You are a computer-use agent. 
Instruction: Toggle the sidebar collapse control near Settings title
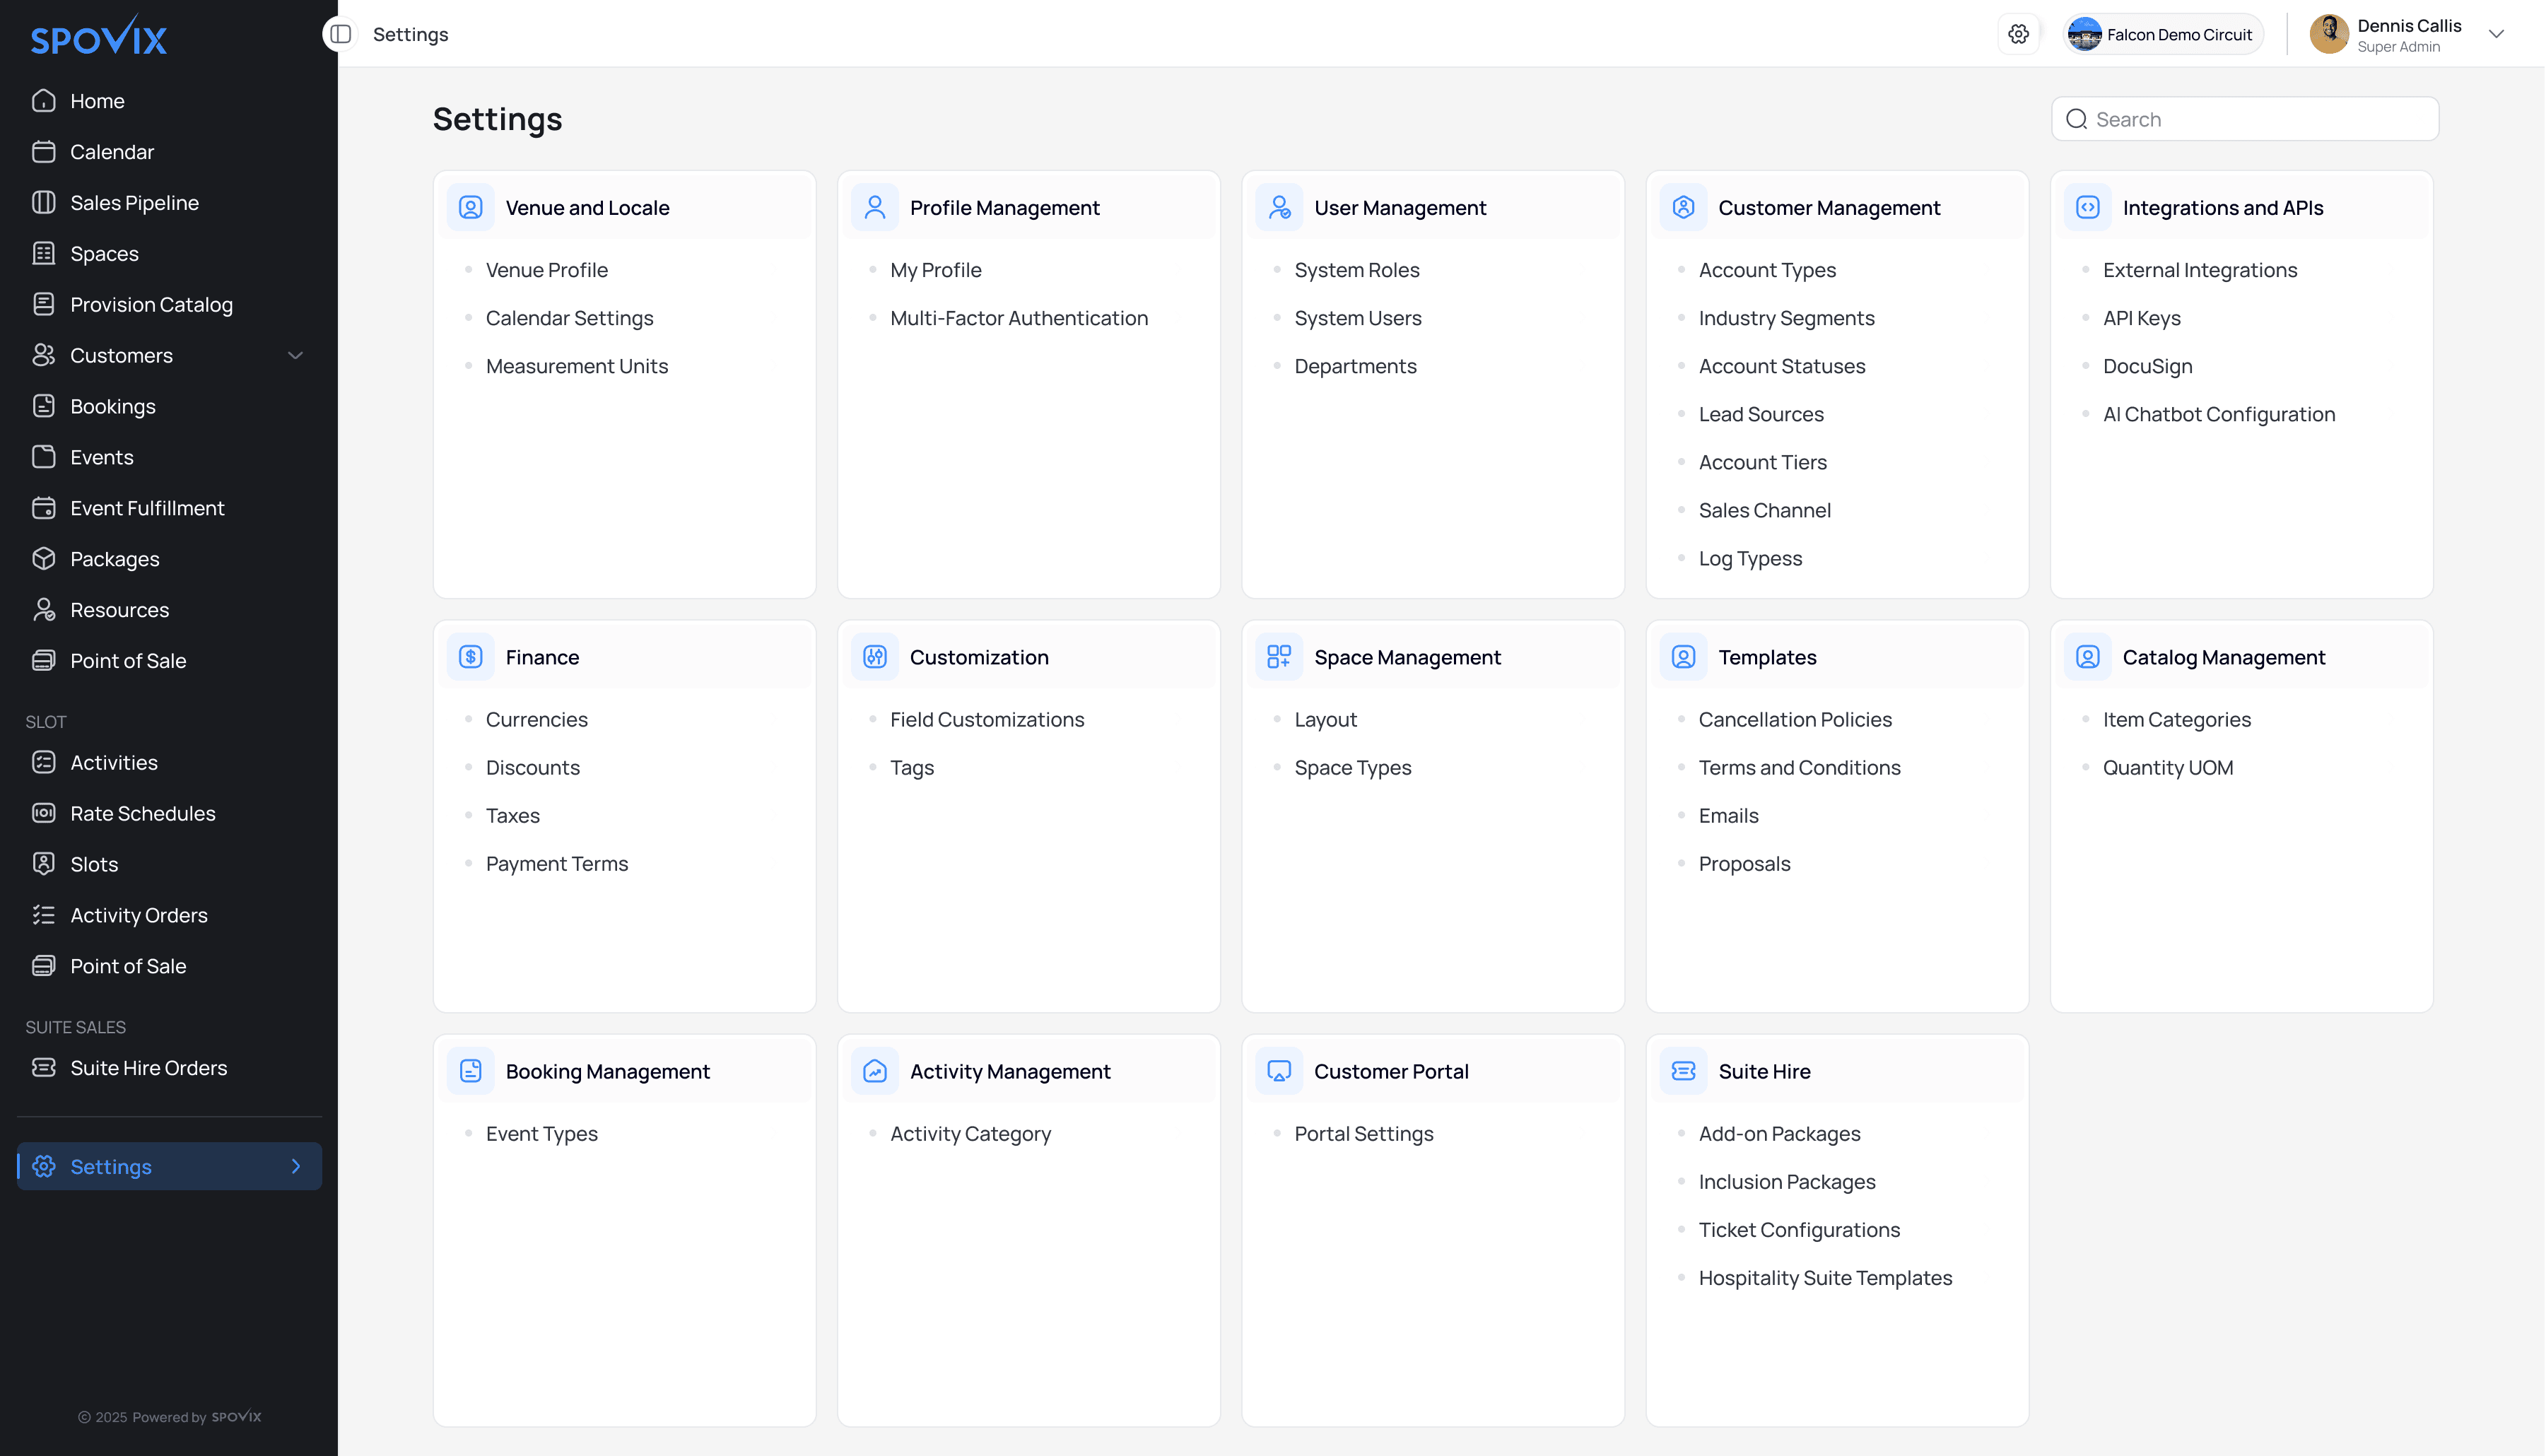[x=341, y=33]
